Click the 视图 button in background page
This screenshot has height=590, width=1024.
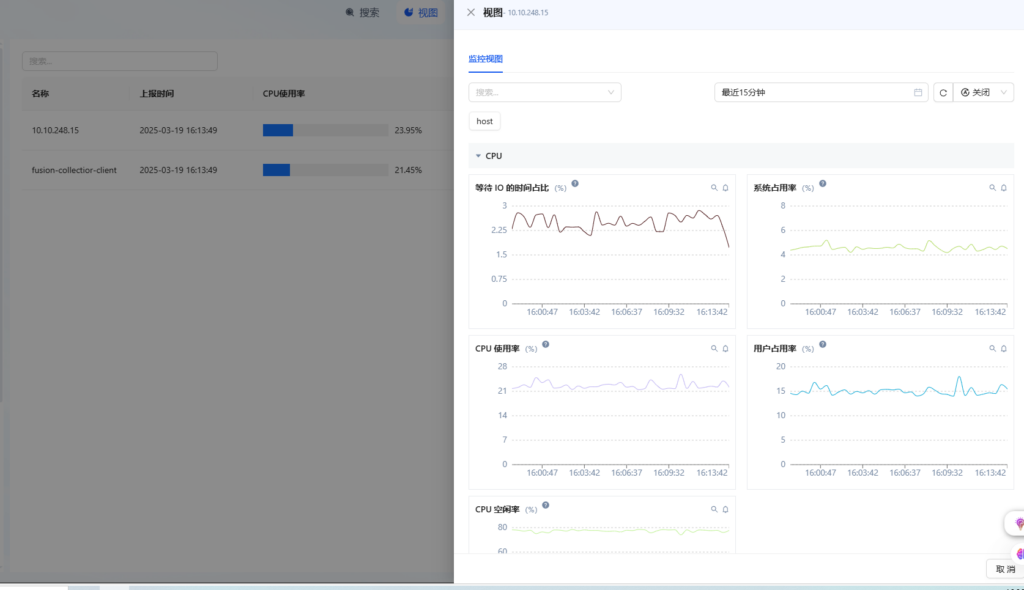(x=421, y=12)
